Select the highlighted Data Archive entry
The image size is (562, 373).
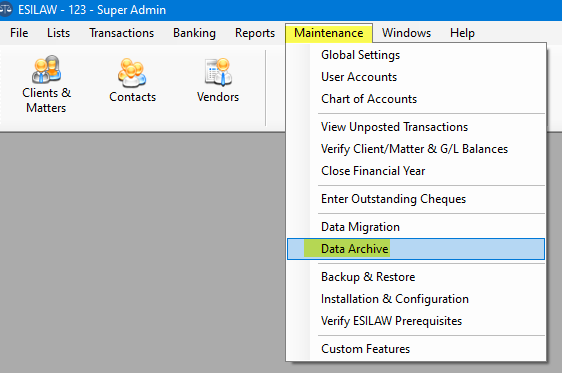tap(416, 249)
